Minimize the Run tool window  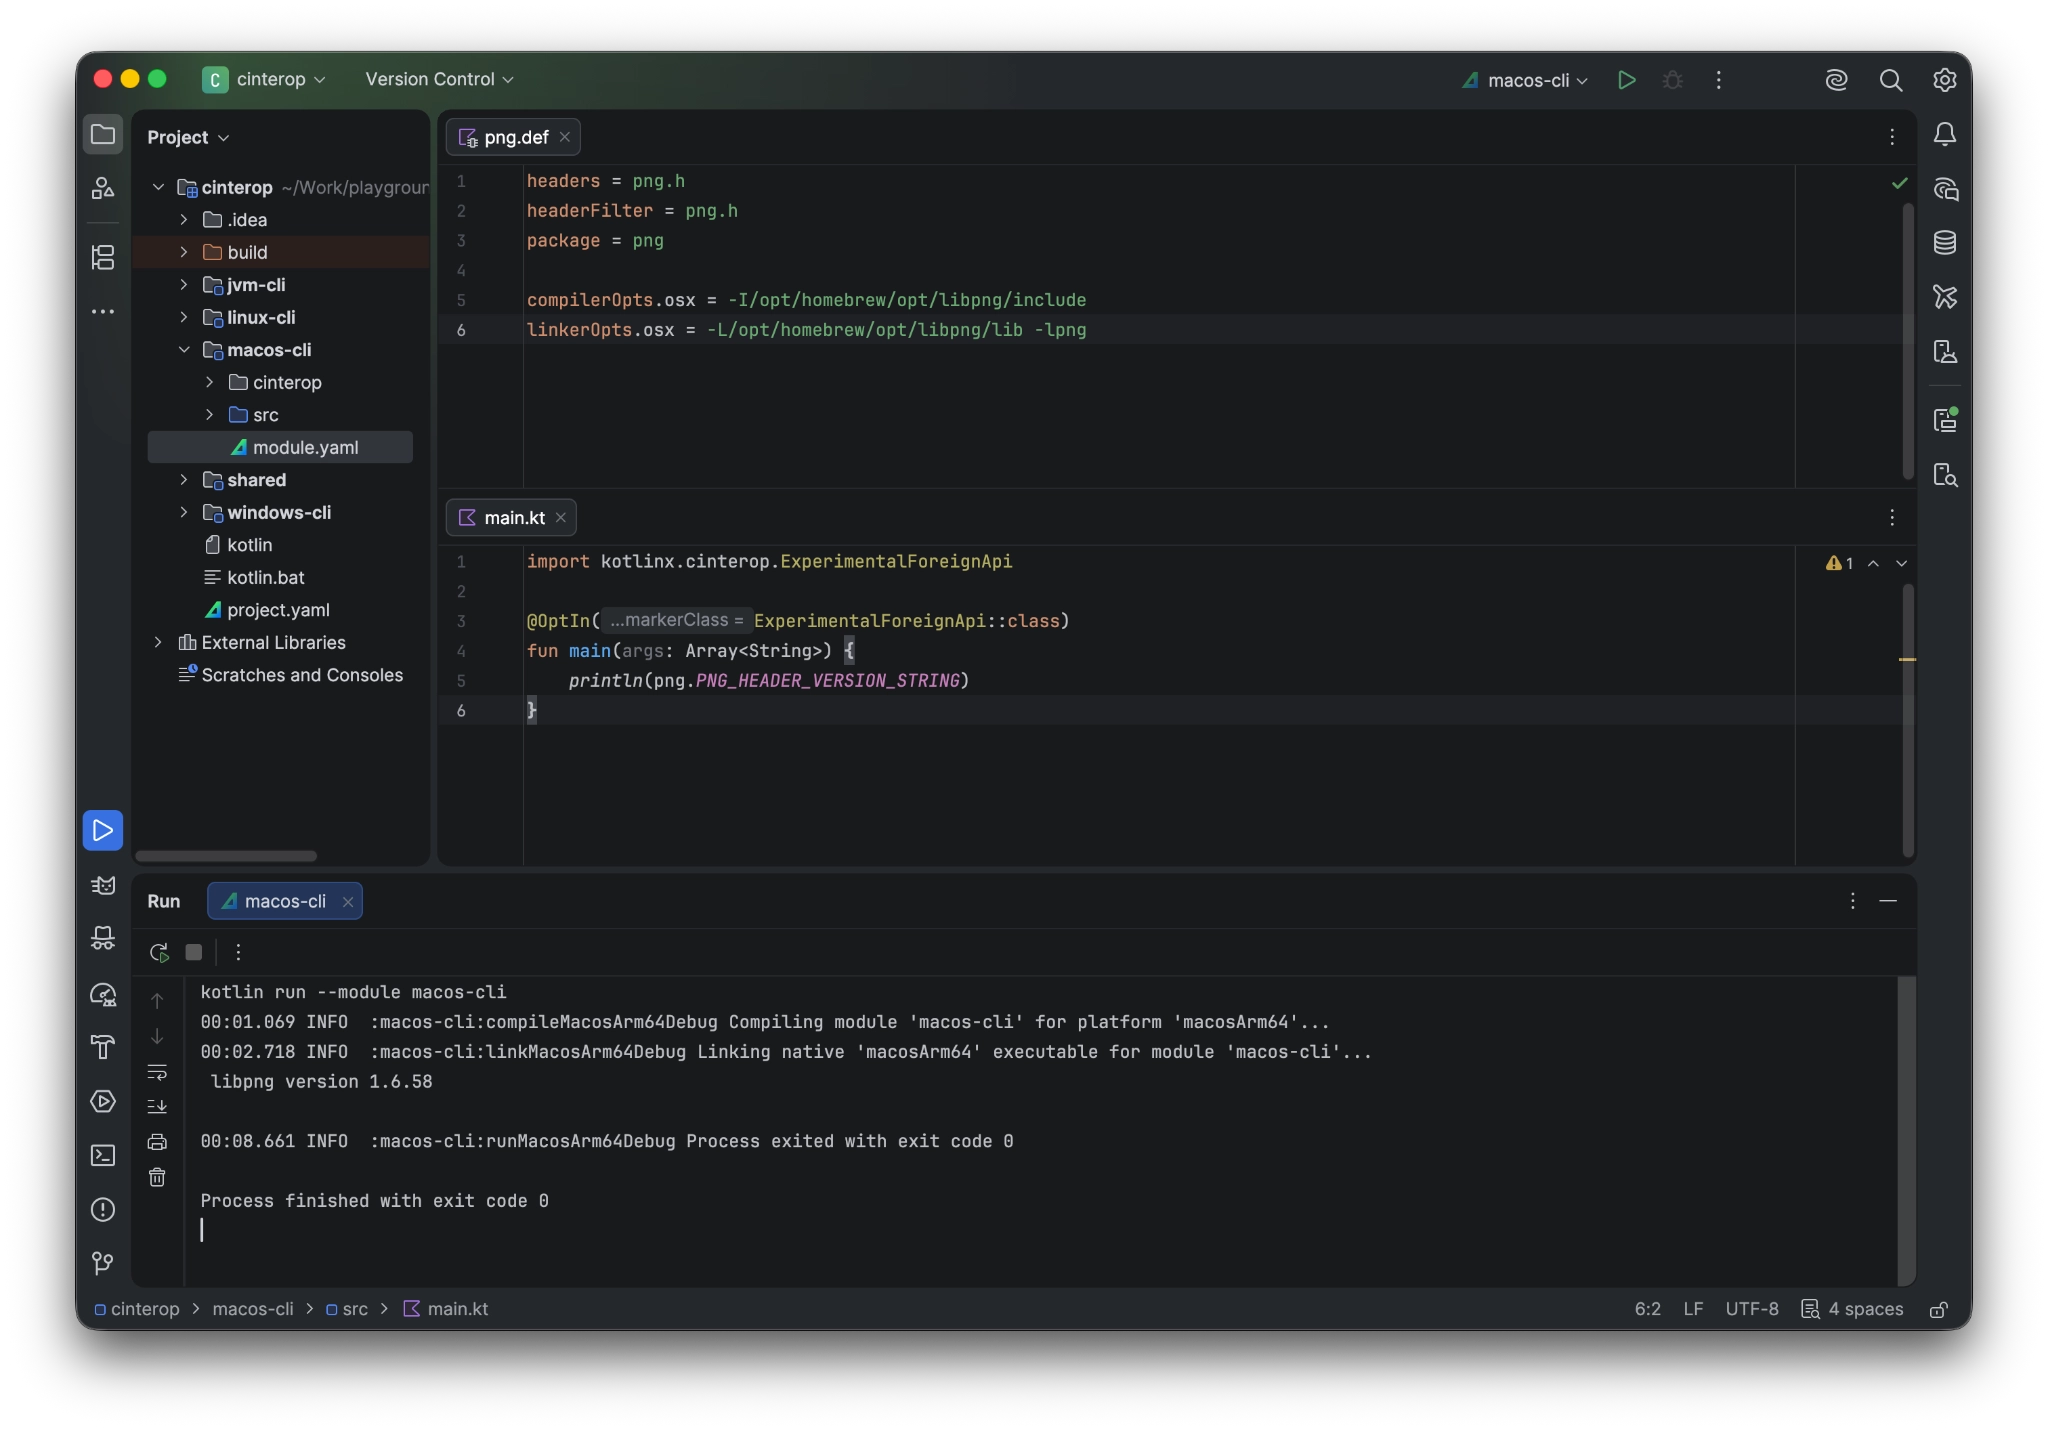click(1888, 901)
